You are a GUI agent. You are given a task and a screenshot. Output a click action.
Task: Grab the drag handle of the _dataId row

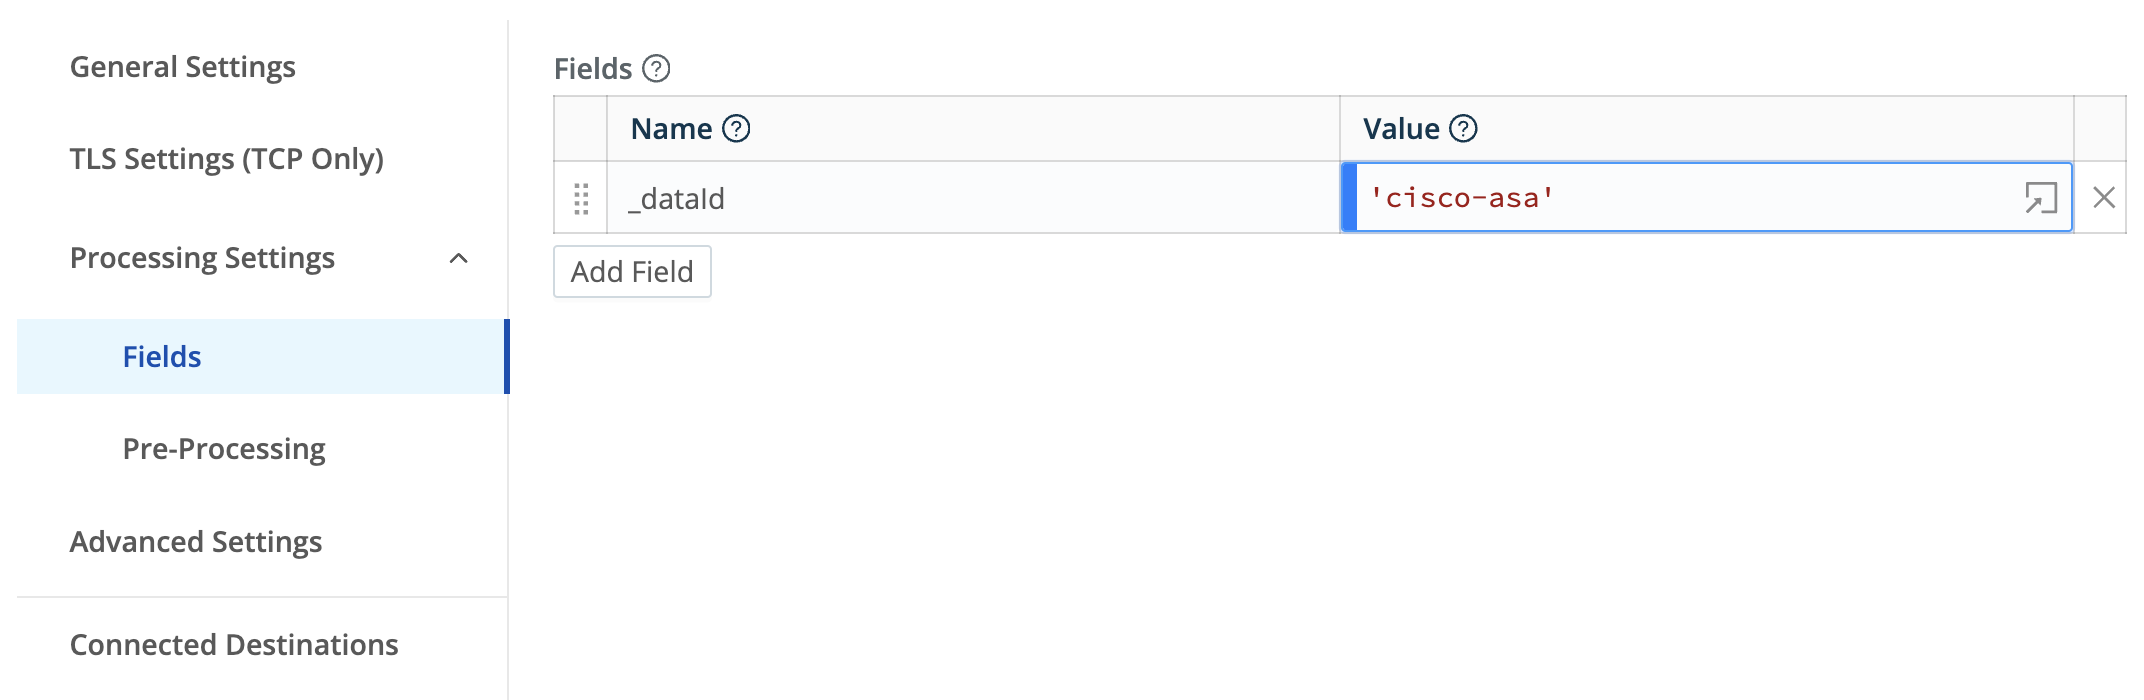581,199
